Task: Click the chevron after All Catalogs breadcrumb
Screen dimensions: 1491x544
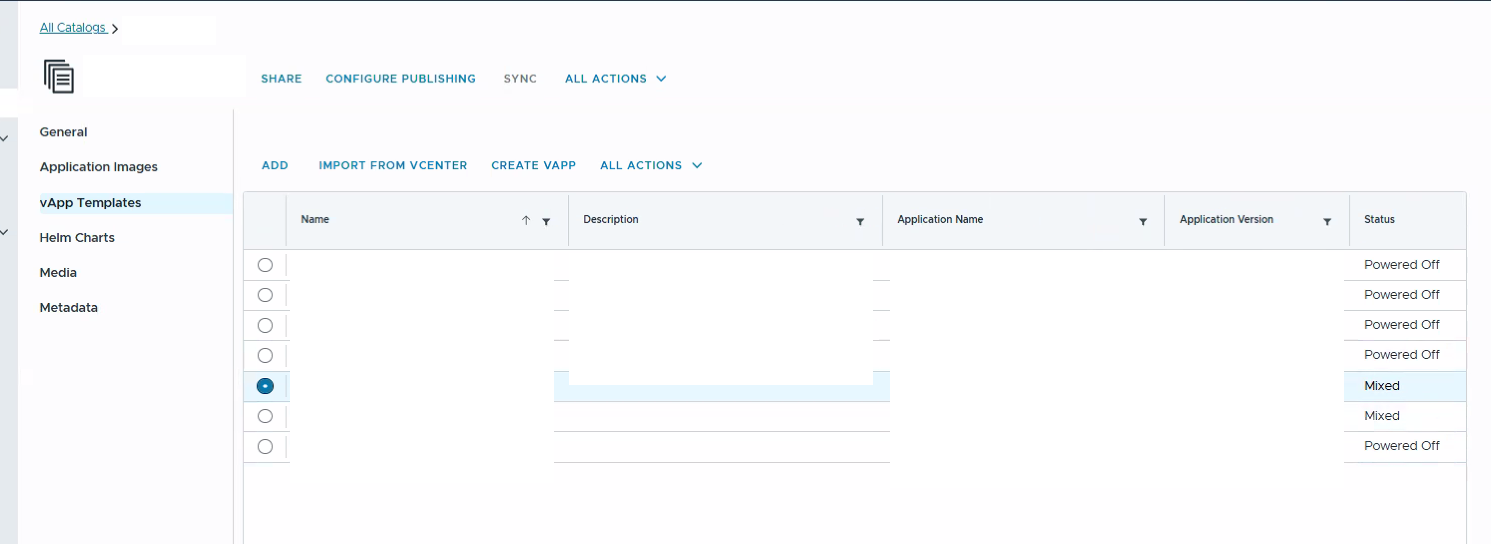Action: coord(115,29)
